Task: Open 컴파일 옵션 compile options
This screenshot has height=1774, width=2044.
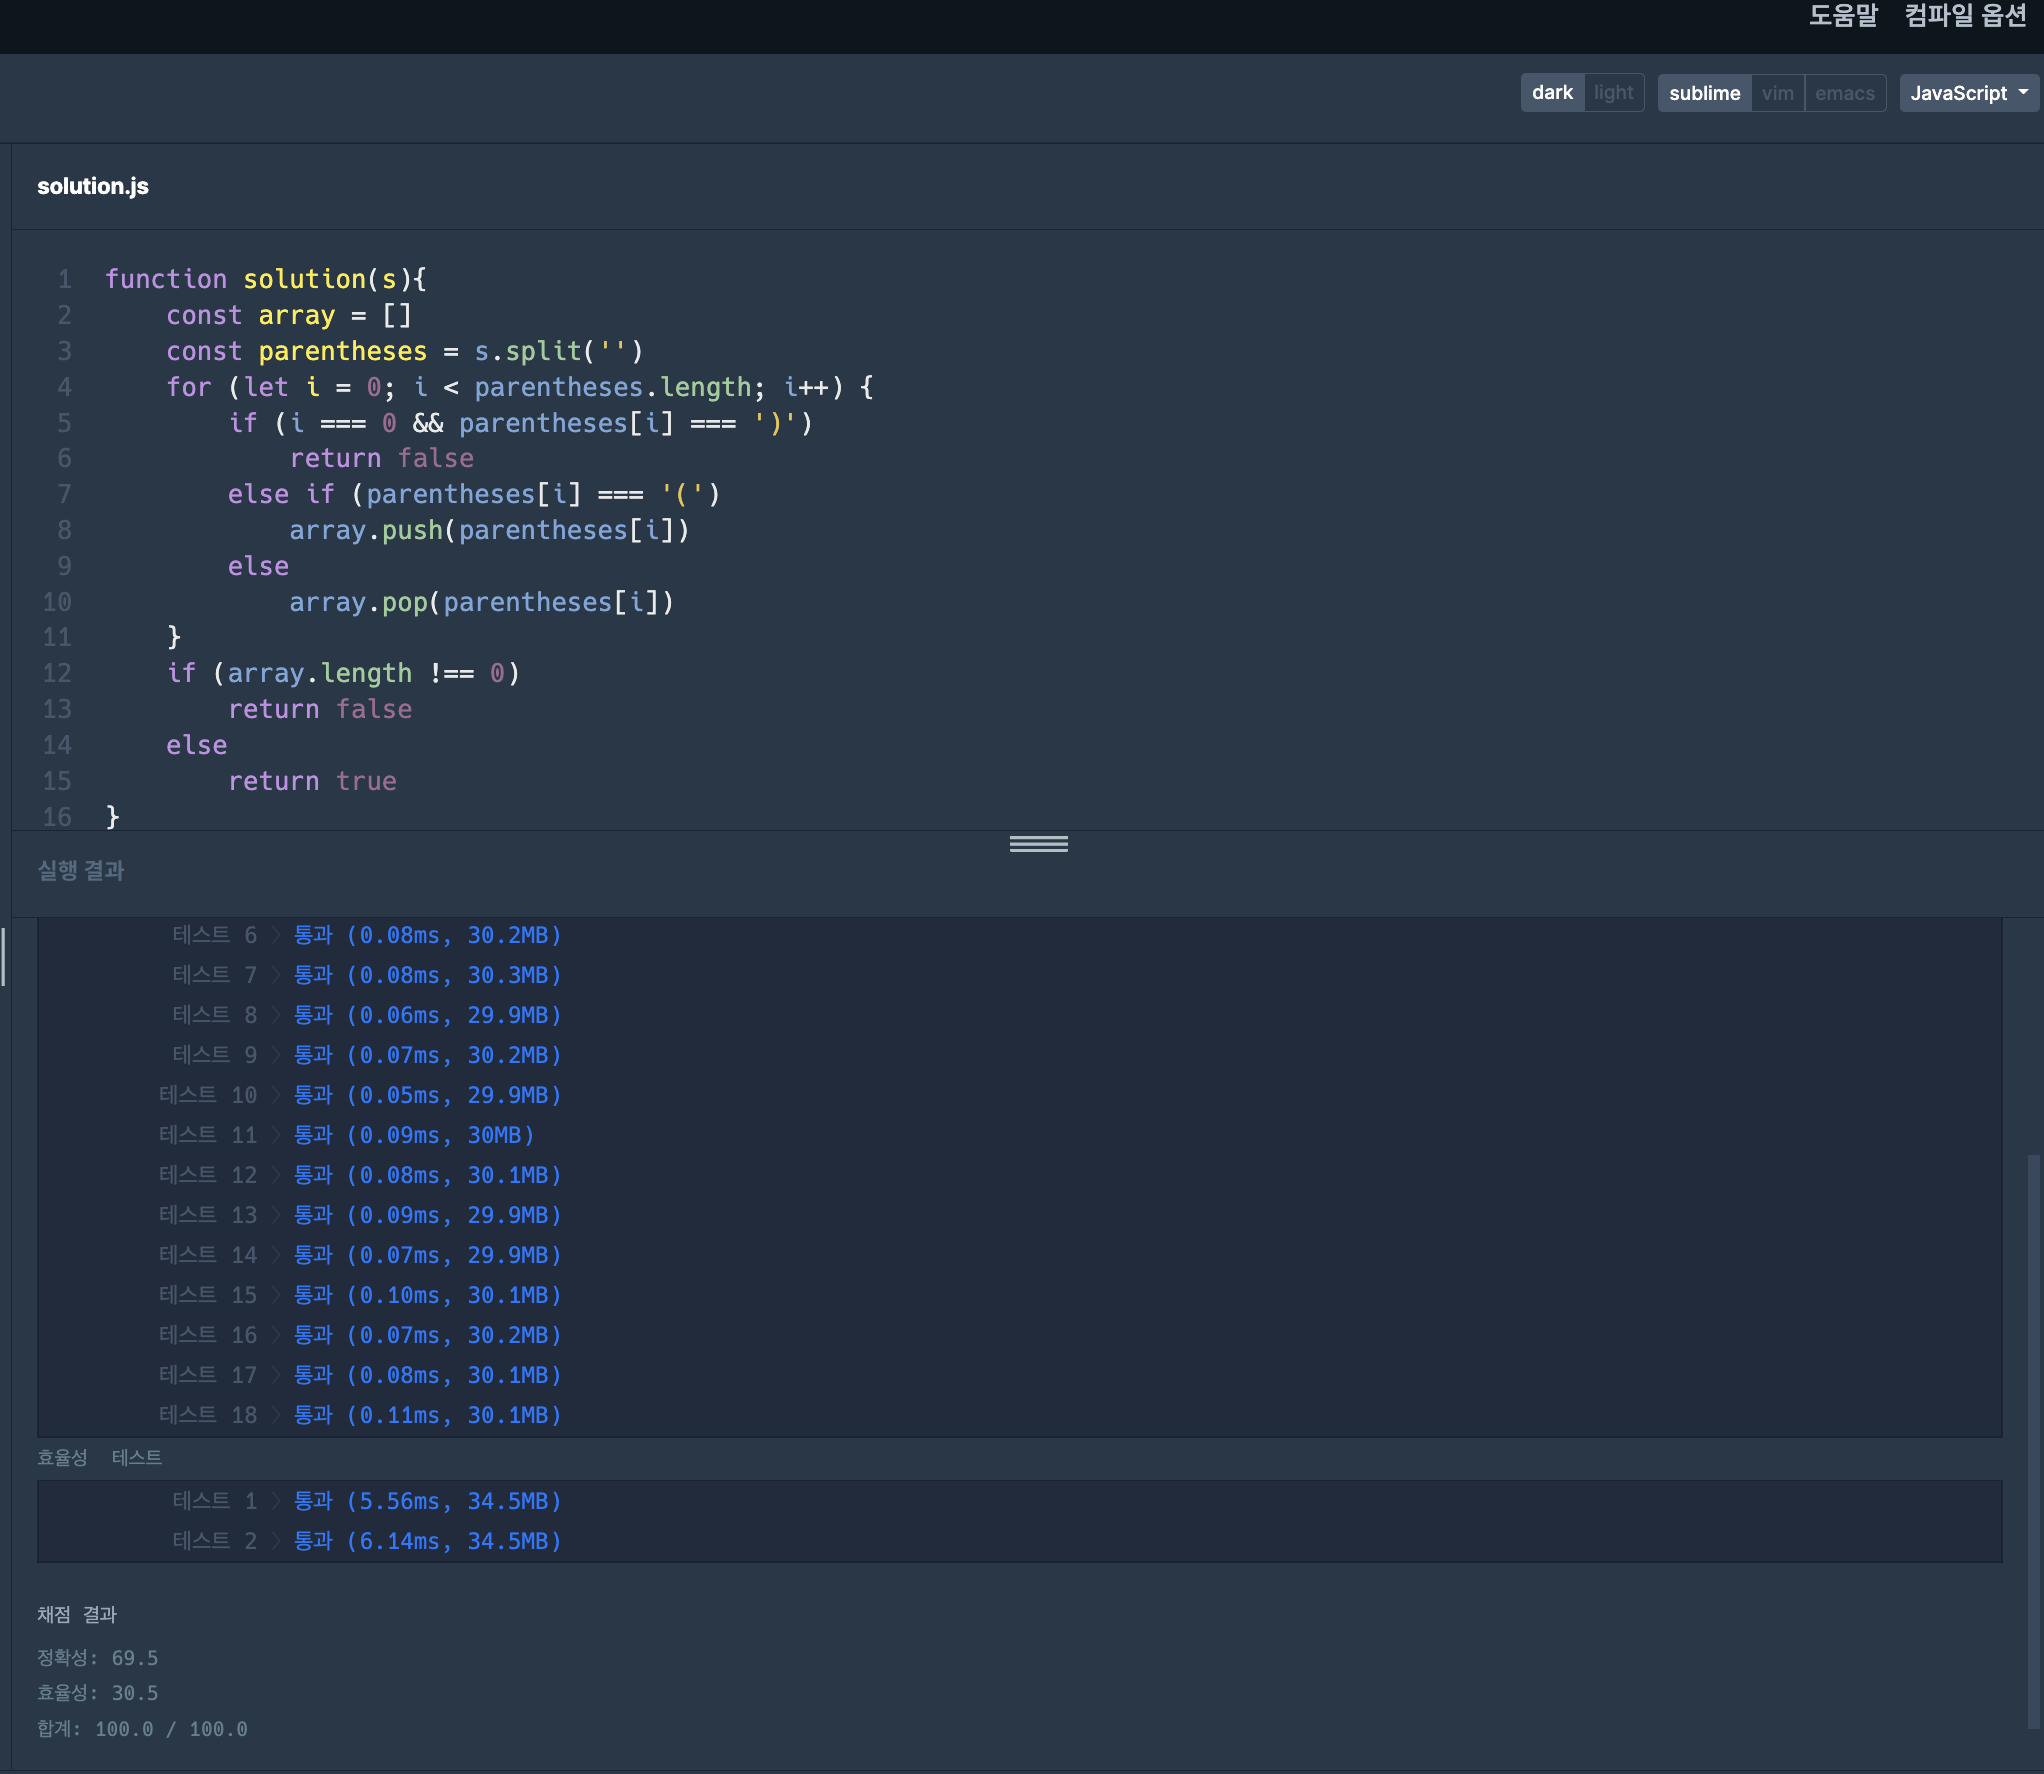Action: point(1964,16)
